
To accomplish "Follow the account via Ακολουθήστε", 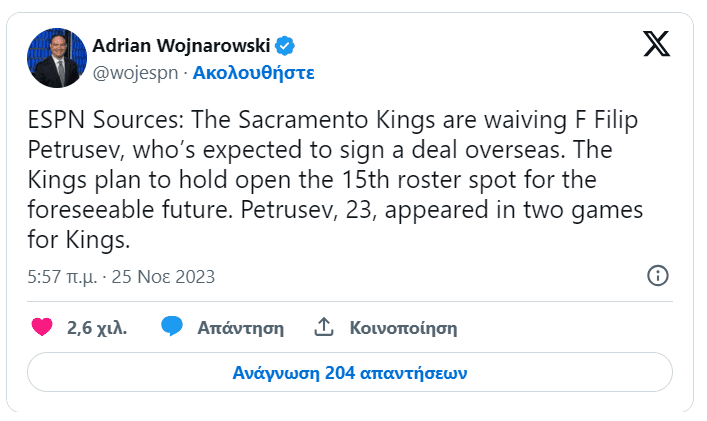I will (253, 72).
